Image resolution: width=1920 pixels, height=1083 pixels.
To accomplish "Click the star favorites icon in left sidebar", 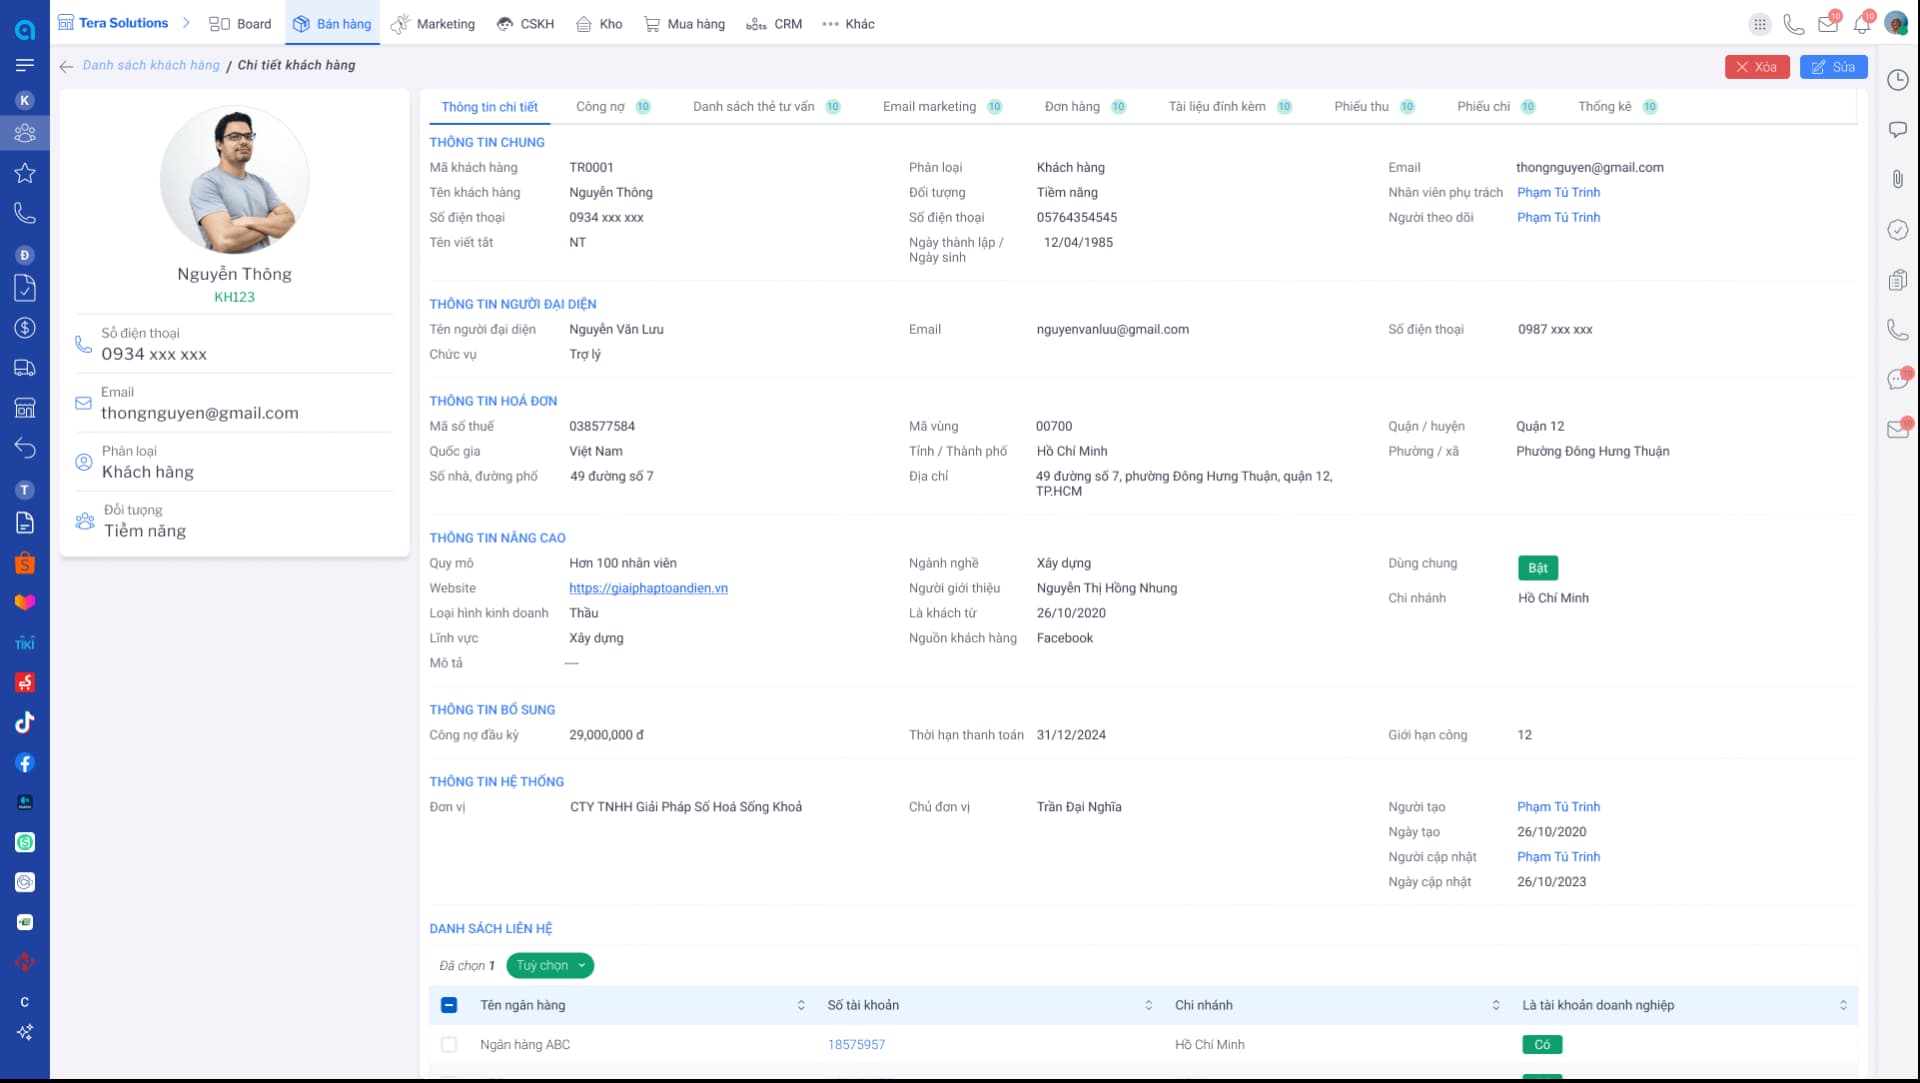I will (25, 173).
